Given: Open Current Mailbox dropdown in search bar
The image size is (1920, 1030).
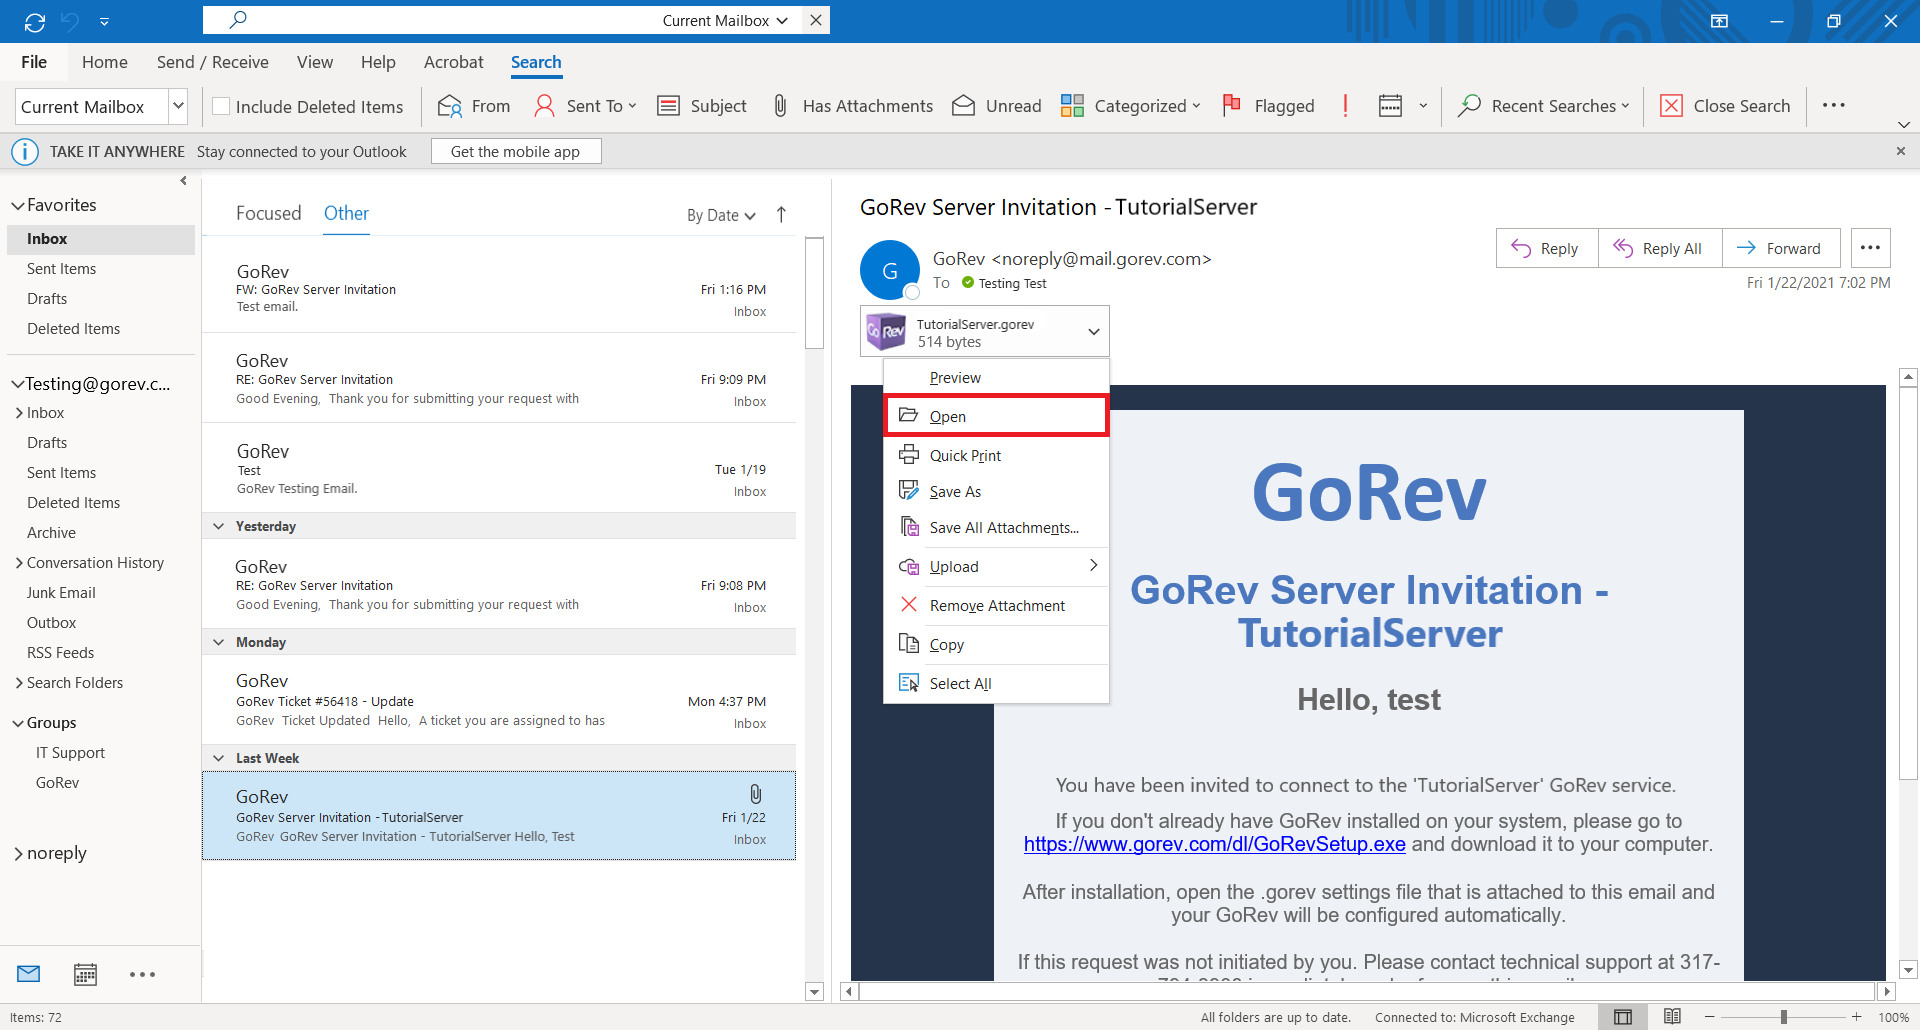Looking at the screenshot, I should pos(725,20).
